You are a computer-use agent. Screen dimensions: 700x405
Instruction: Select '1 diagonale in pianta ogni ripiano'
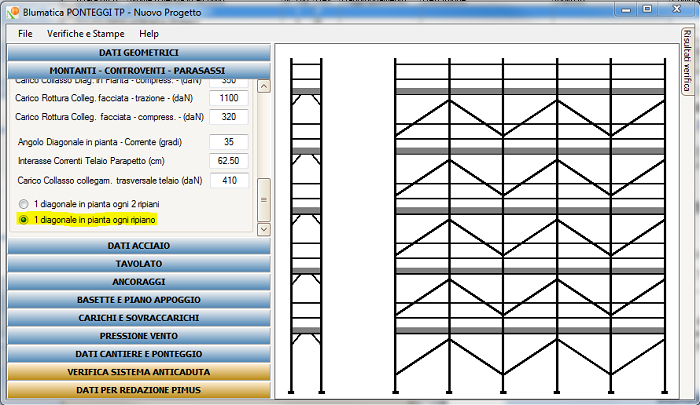(x=24, y=218)
